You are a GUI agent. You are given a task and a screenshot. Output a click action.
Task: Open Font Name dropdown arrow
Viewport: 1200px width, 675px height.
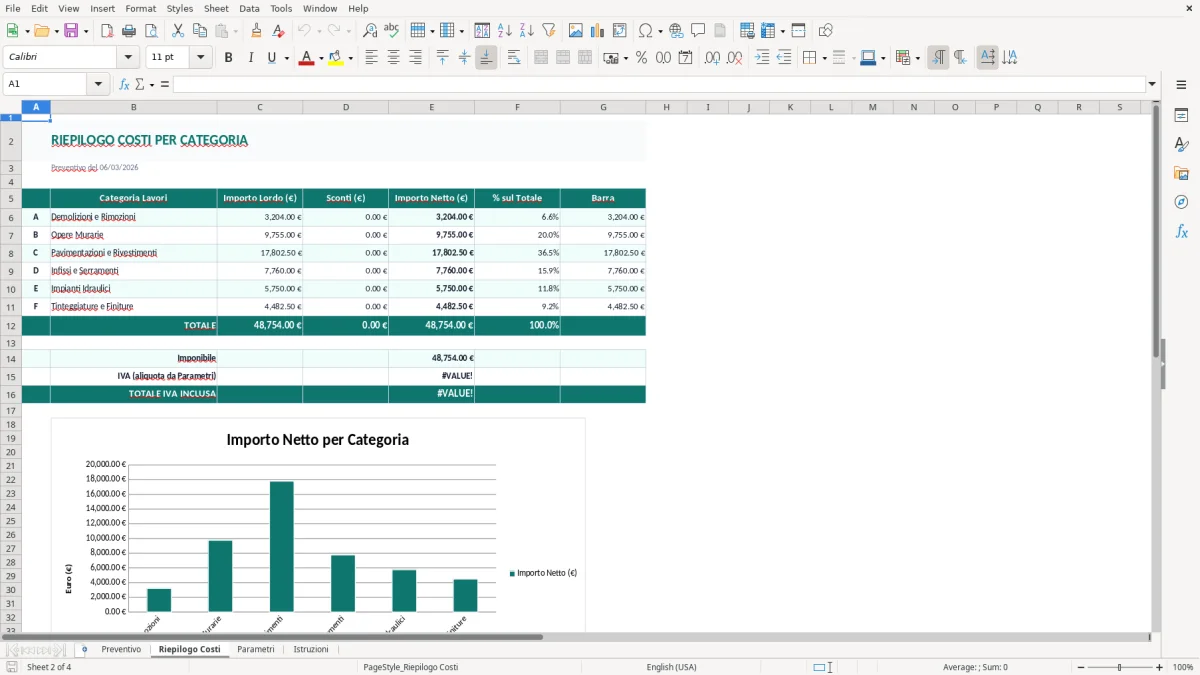click(x=128, y=58)
